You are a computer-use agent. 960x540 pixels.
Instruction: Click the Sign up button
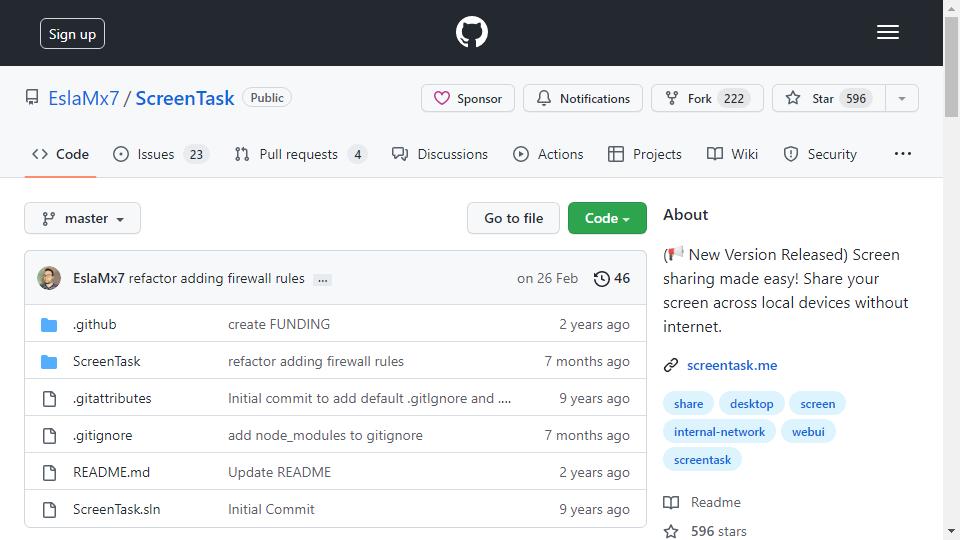[x=72, y=34]
